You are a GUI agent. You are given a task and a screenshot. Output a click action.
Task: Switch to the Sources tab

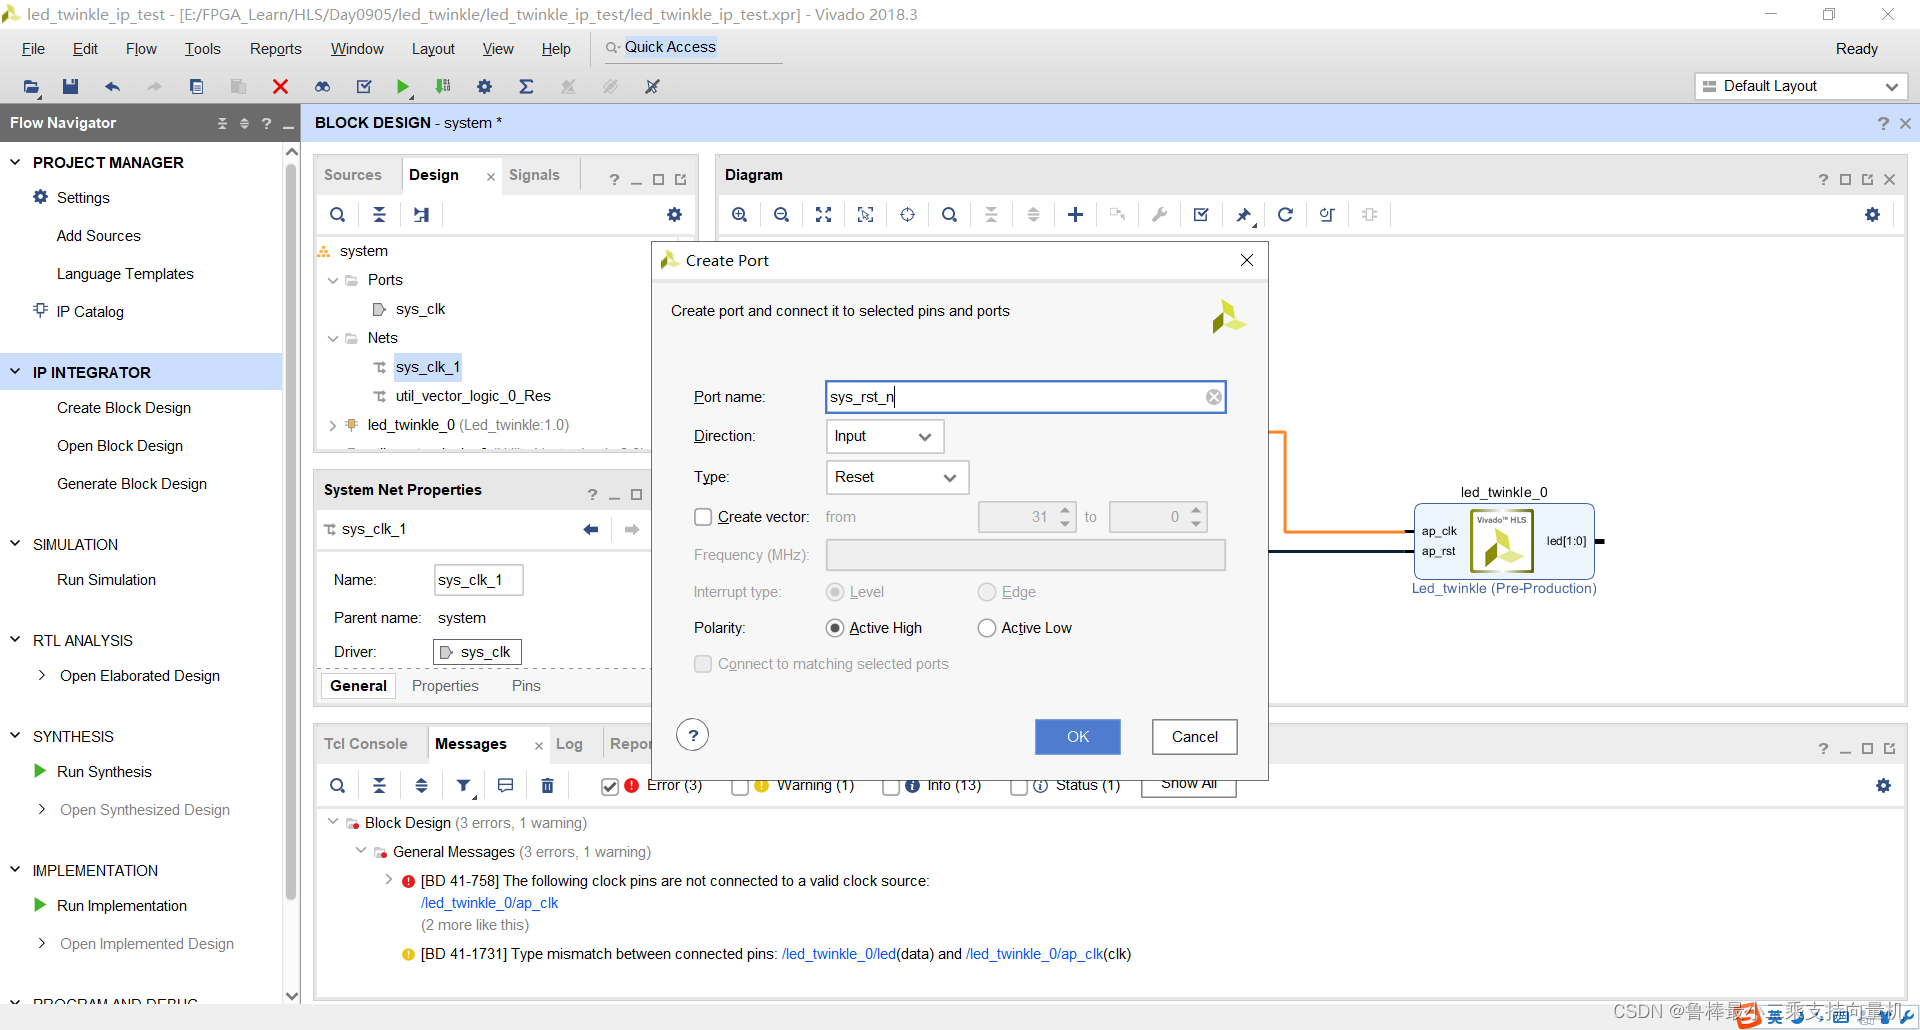352,175
